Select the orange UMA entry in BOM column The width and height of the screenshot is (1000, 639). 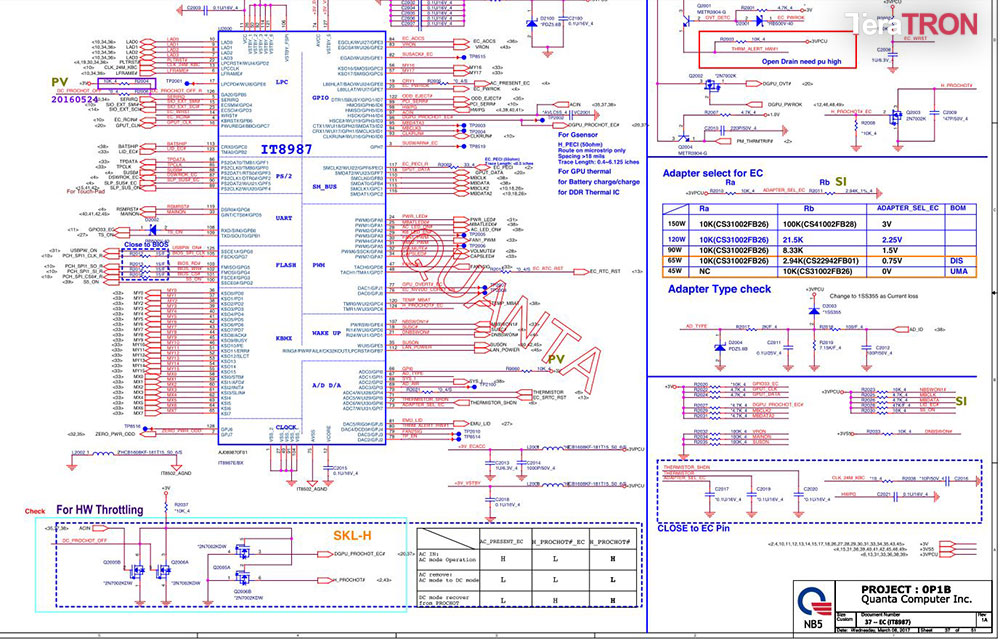point(959,271)
